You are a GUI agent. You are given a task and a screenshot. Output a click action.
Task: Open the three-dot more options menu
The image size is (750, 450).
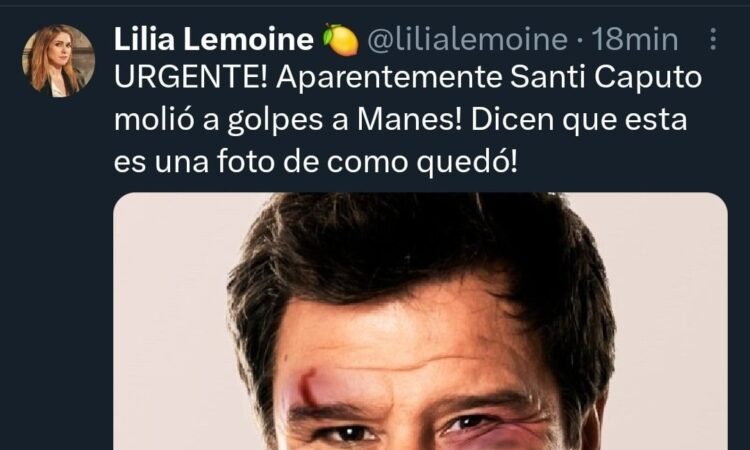713,39
